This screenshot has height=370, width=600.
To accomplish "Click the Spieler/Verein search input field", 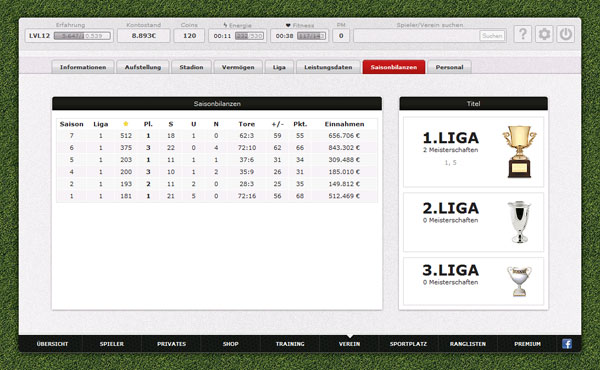I will coord(416,36).
